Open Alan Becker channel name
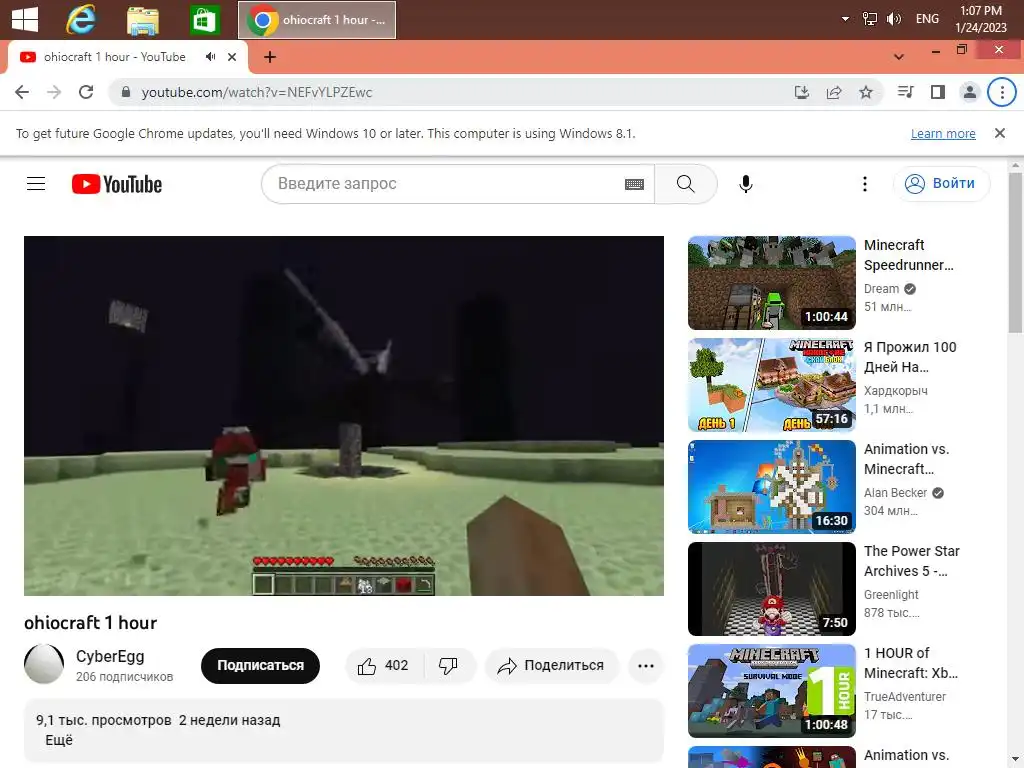Viewport: 1024px width, 768px height. click(895, 492)
